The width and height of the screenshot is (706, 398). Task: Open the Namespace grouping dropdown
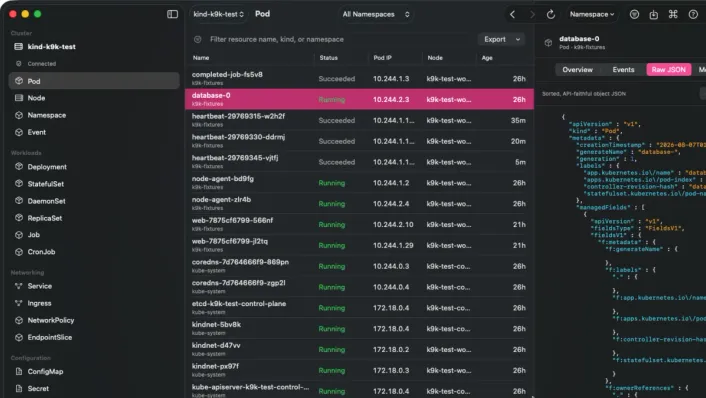[x=592, y=14]
